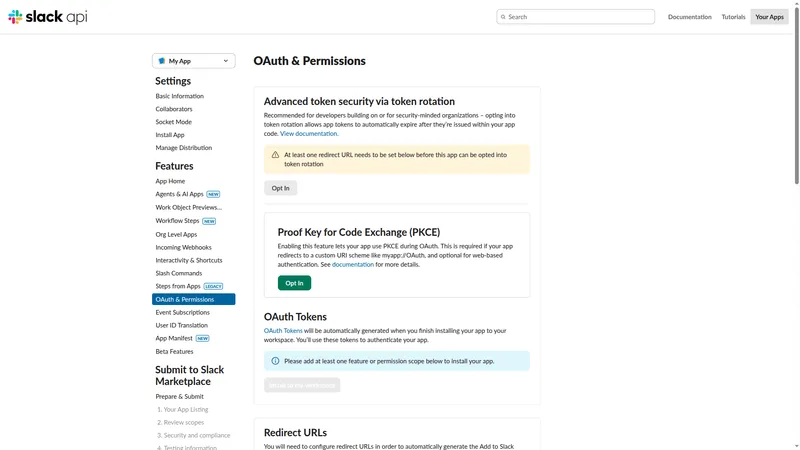Screen dimensions: 800x450
Task: Open Agents & AI Apps feature
Action: 180,194
